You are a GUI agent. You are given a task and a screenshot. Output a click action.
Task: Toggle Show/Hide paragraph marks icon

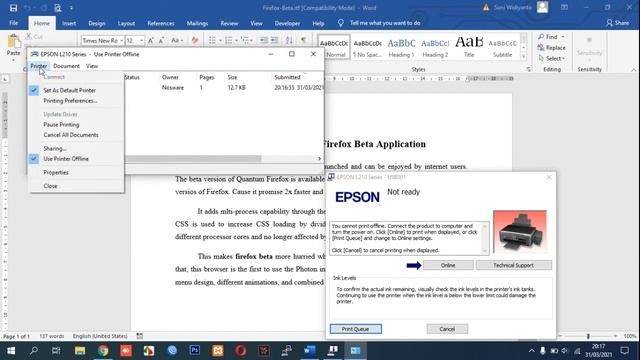[303, 40]
